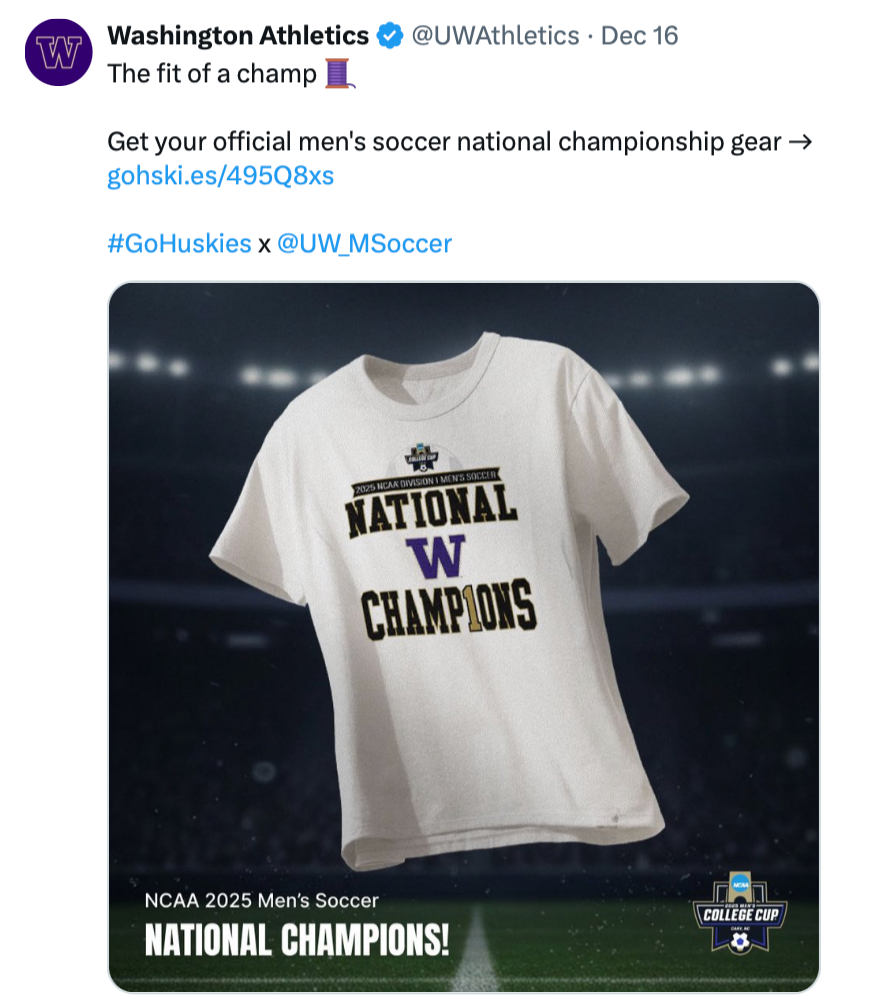Open the Washington Athletics display name

coord(238,37)
